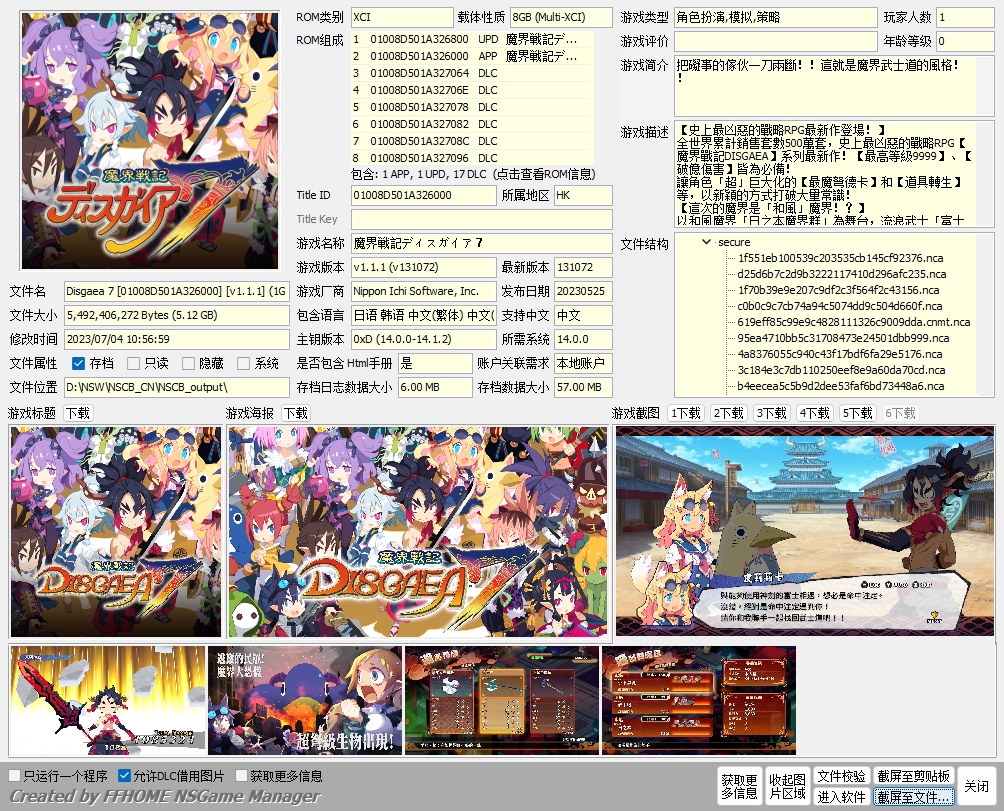Click the 发布日期 field 20230525

[583, 291]
